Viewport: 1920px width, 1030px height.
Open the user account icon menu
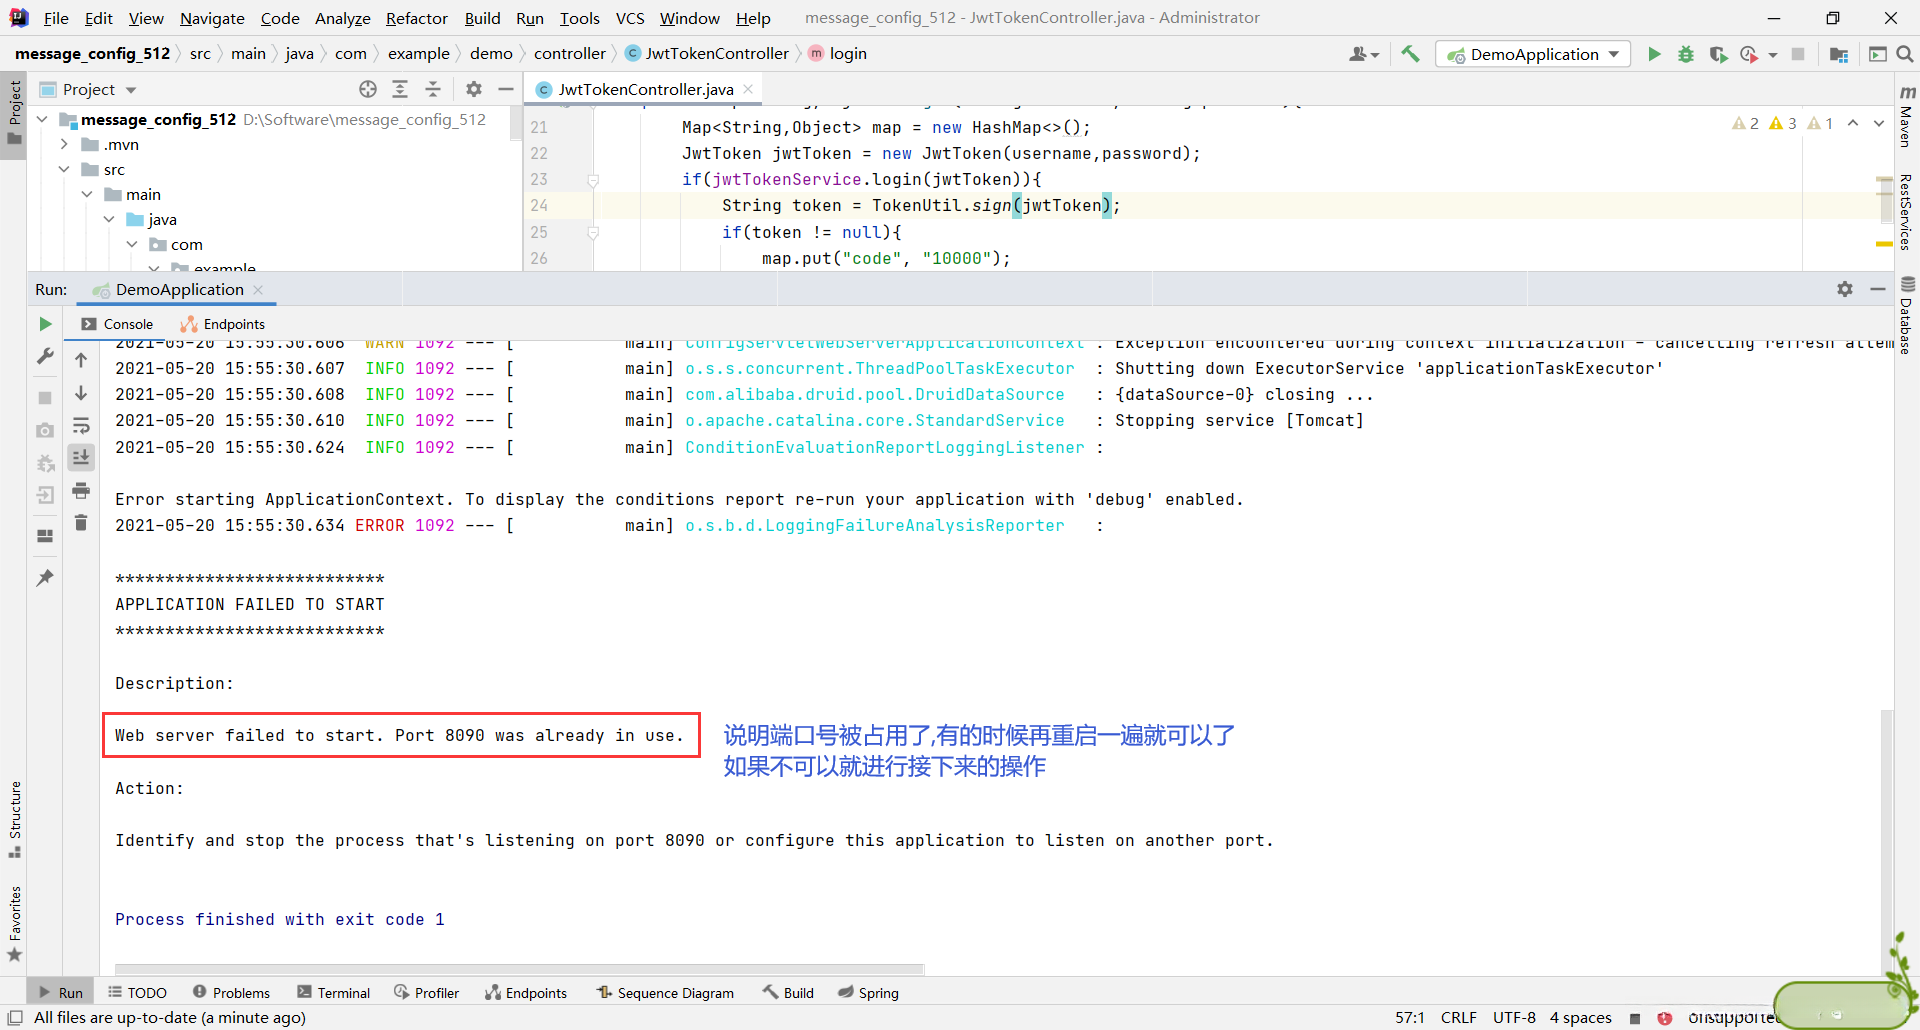tap(1363, 54)
